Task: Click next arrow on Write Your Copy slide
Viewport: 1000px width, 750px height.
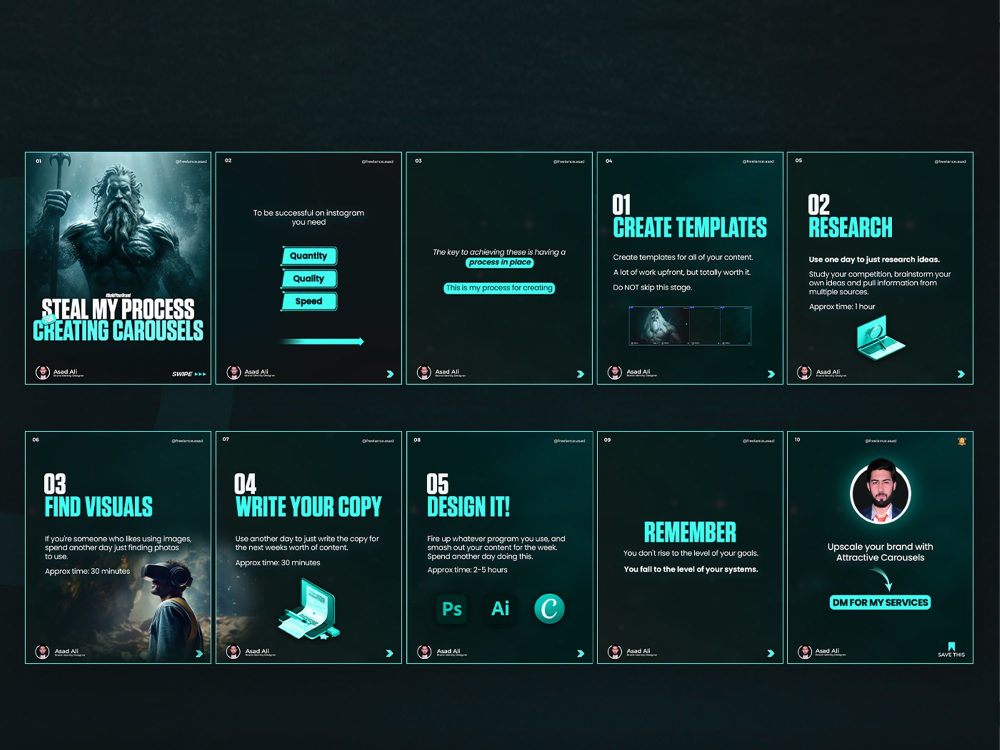Action: 390,654
